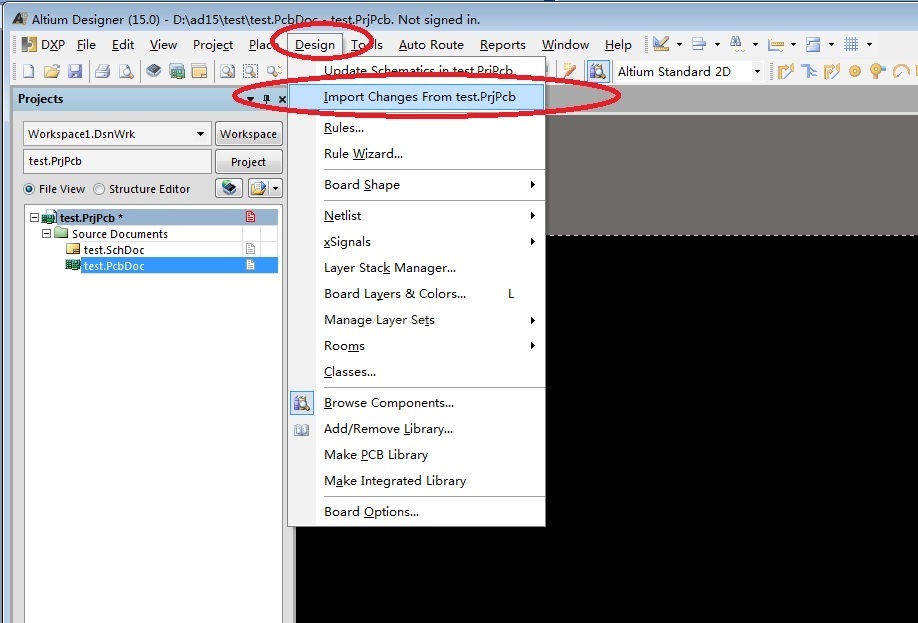Collapse the test.PrjPcb tree node
The width and height of the screenshot is (918, 623).
tap(35, 217)
